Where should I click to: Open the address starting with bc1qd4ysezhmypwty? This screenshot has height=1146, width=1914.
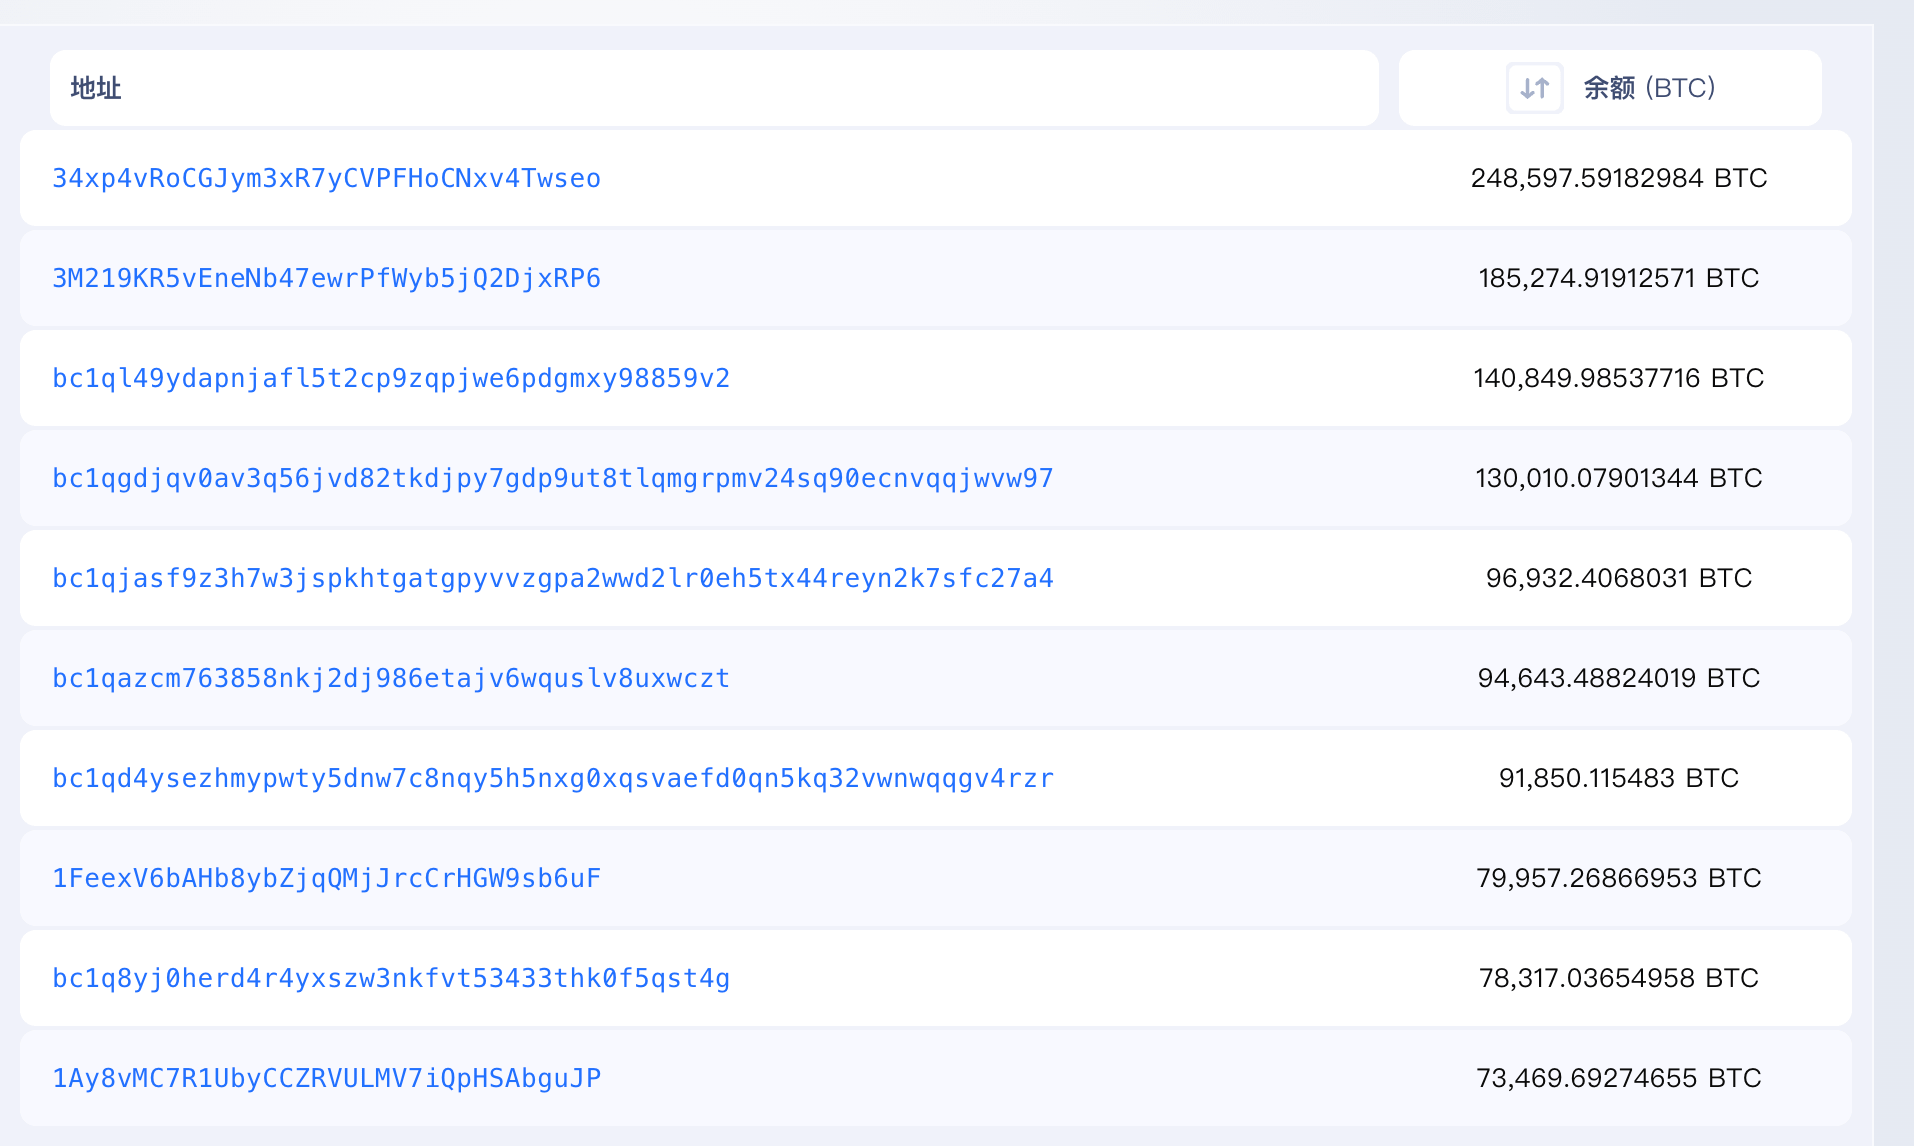click(553, 778)
